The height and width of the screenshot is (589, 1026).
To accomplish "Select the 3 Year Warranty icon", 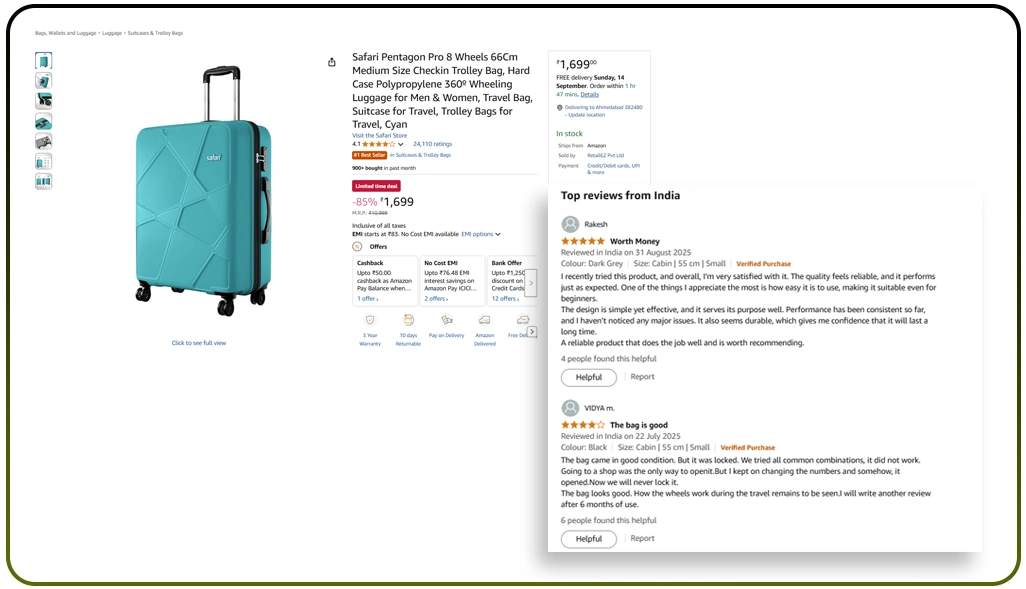I will click(x=370, y=322).
